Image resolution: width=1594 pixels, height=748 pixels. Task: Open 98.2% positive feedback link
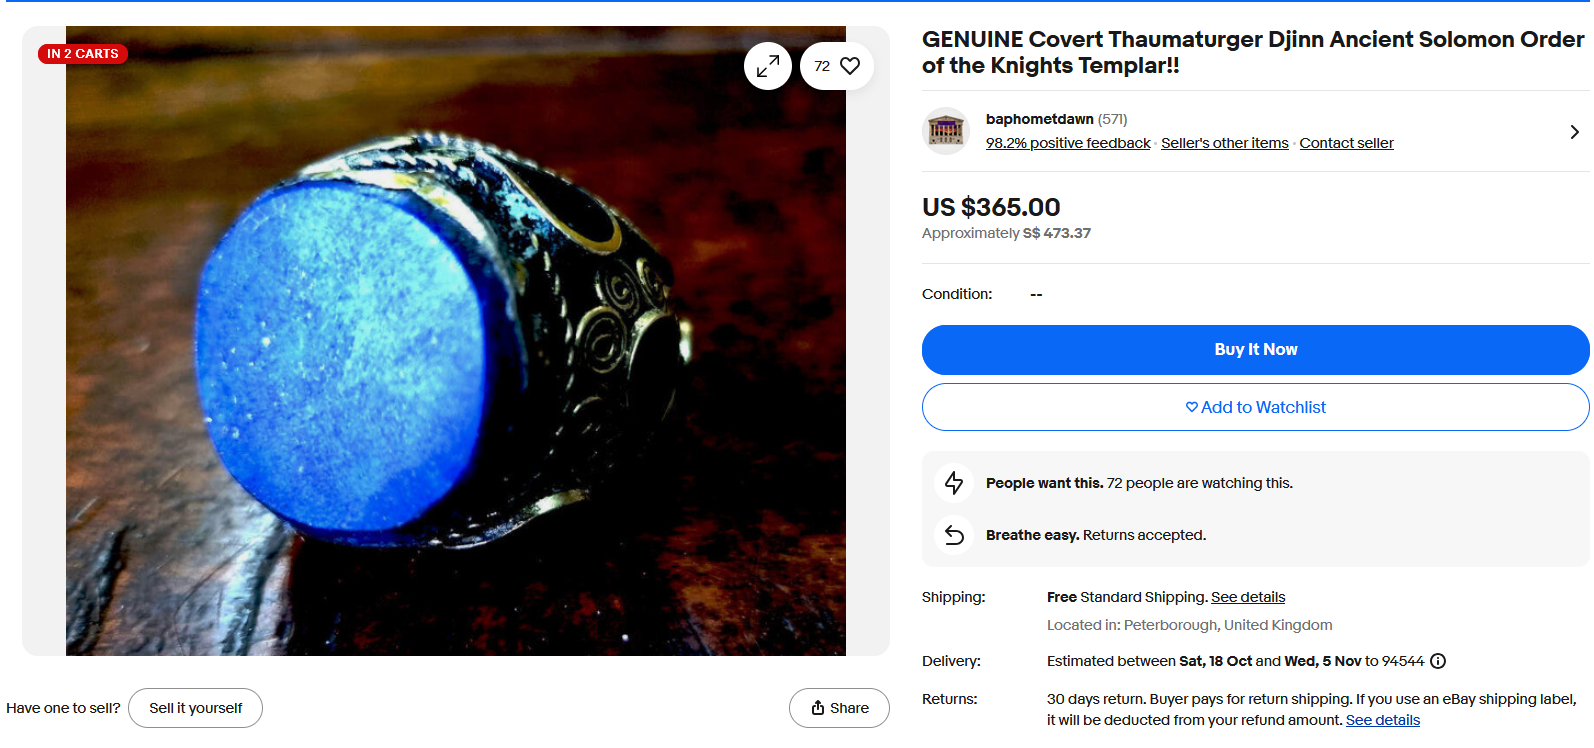pos(1068,143)
